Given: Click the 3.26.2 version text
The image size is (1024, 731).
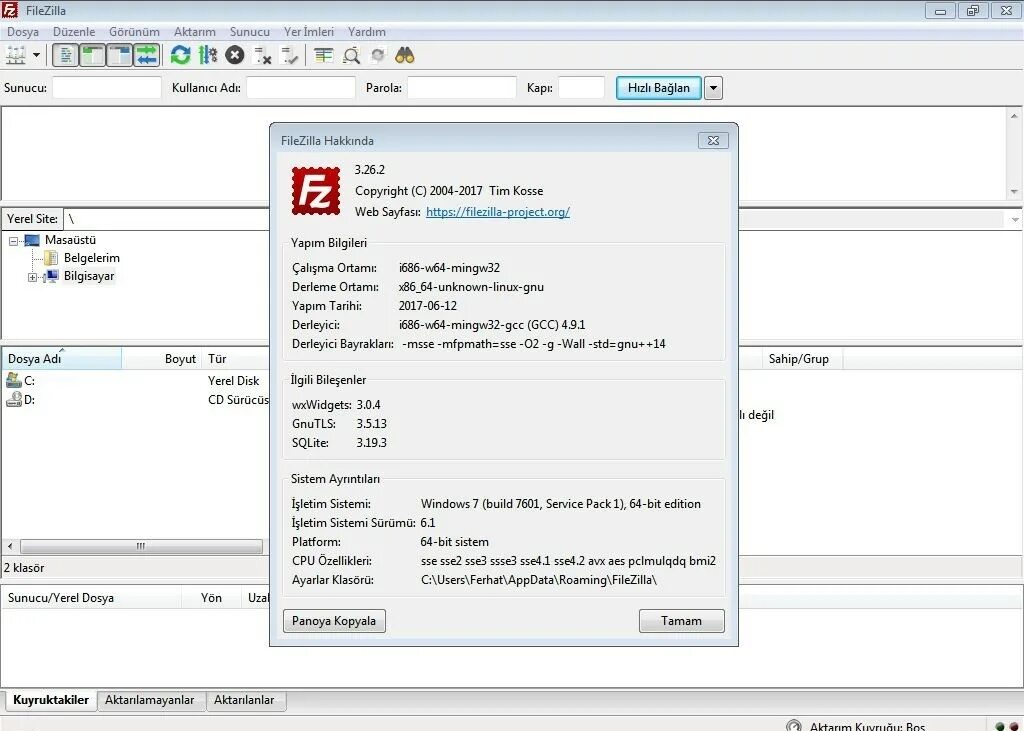Looking at the screenshot, I should point(370,170).
